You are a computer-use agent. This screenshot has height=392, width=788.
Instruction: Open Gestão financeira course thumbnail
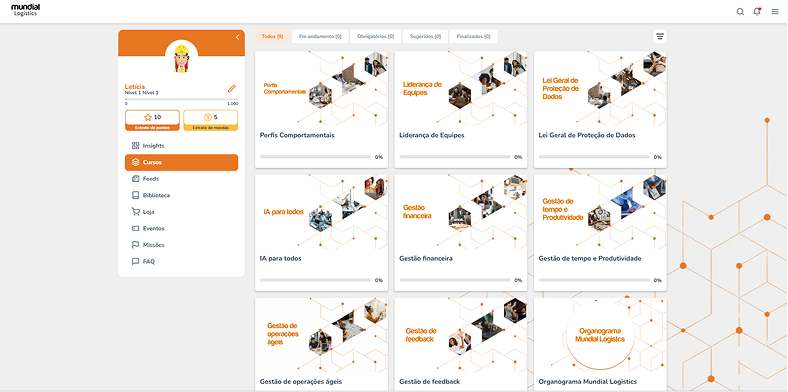461,212
